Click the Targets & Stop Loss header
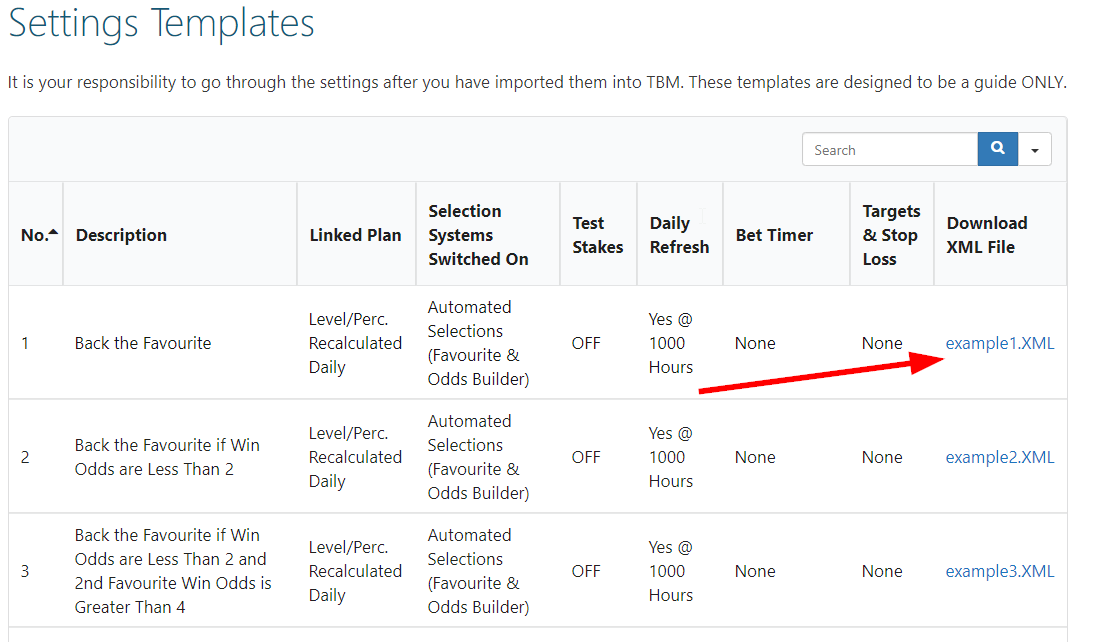This screenshot has width=1094, height=642. (x=891, y=234)
